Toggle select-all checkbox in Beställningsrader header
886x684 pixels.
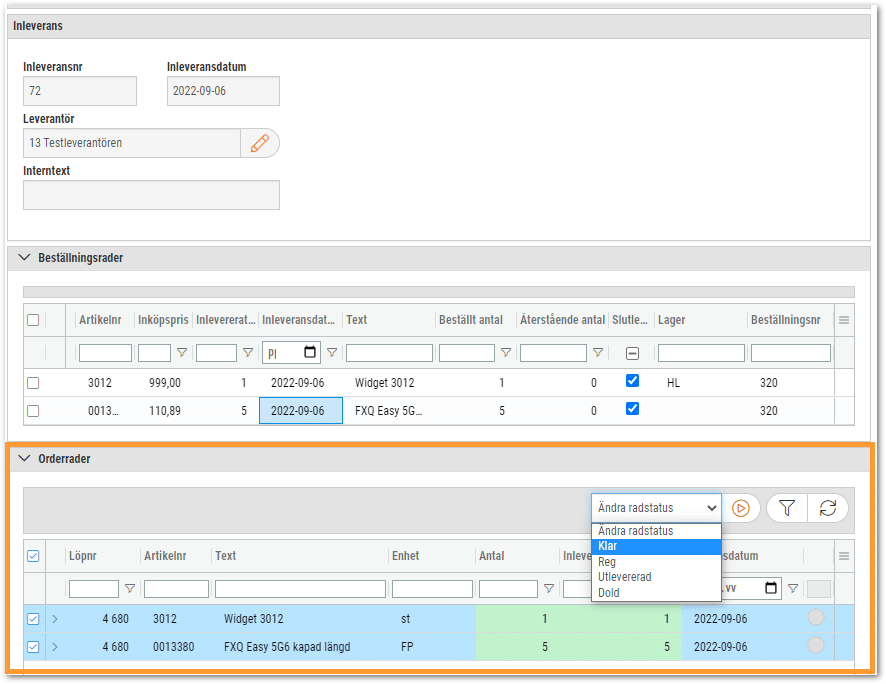[33, 320]
